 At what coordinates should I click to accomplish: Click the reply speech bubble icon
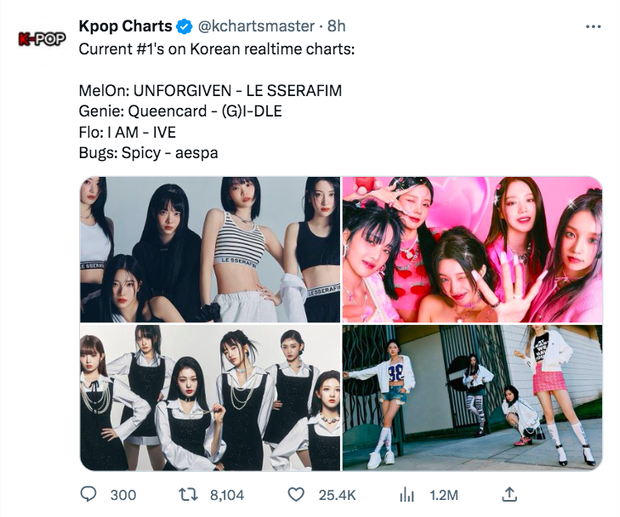88,494
